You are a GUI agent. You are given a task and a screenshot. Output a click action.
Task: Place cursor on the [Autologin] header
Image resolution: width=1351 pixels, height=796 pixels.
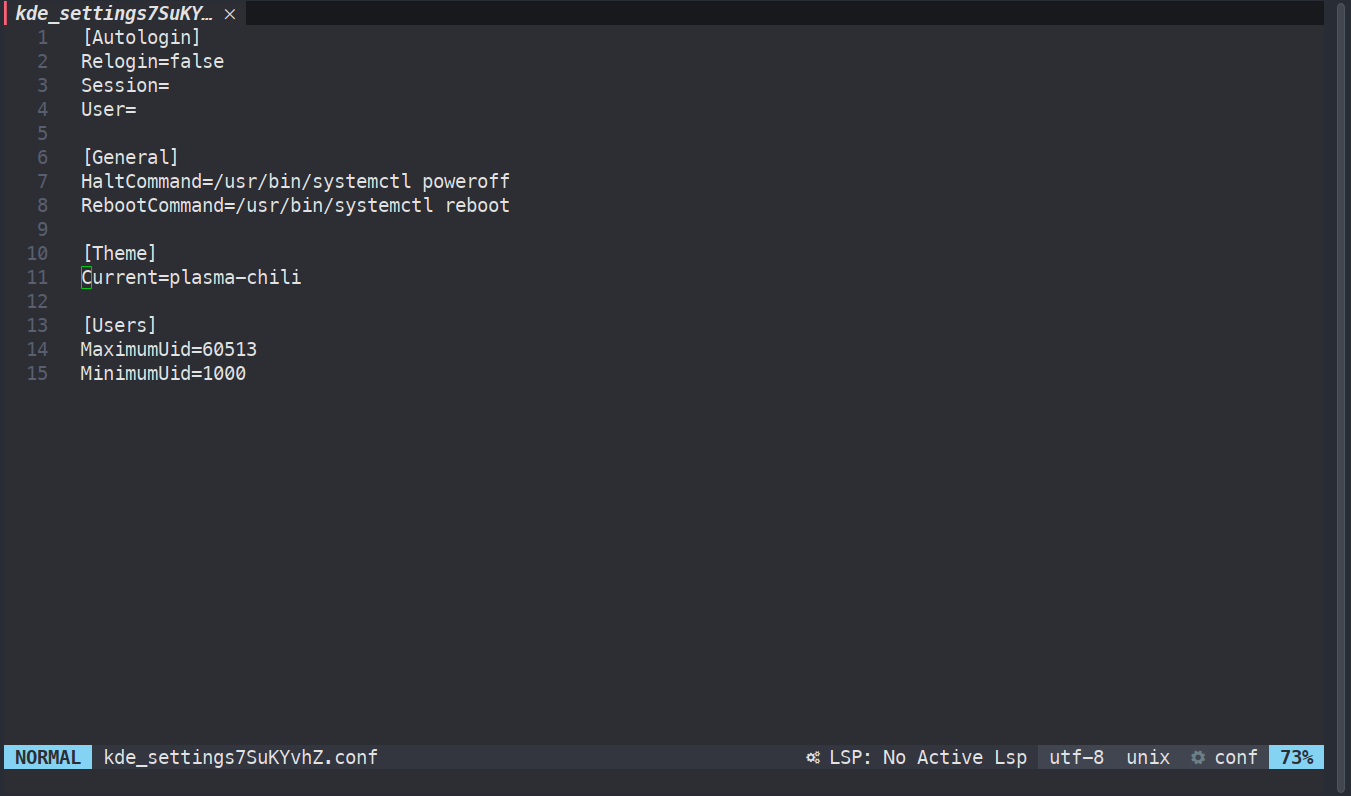tap(142, 37)
